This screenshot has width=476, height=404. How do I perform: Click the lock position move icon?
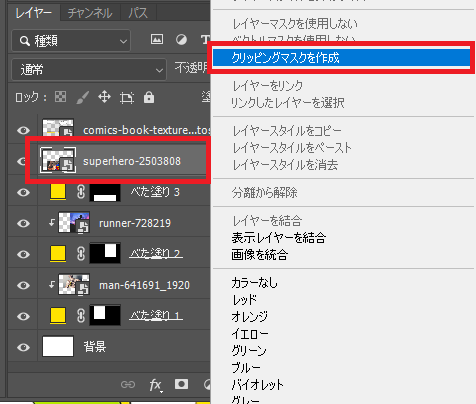(105, 97)
